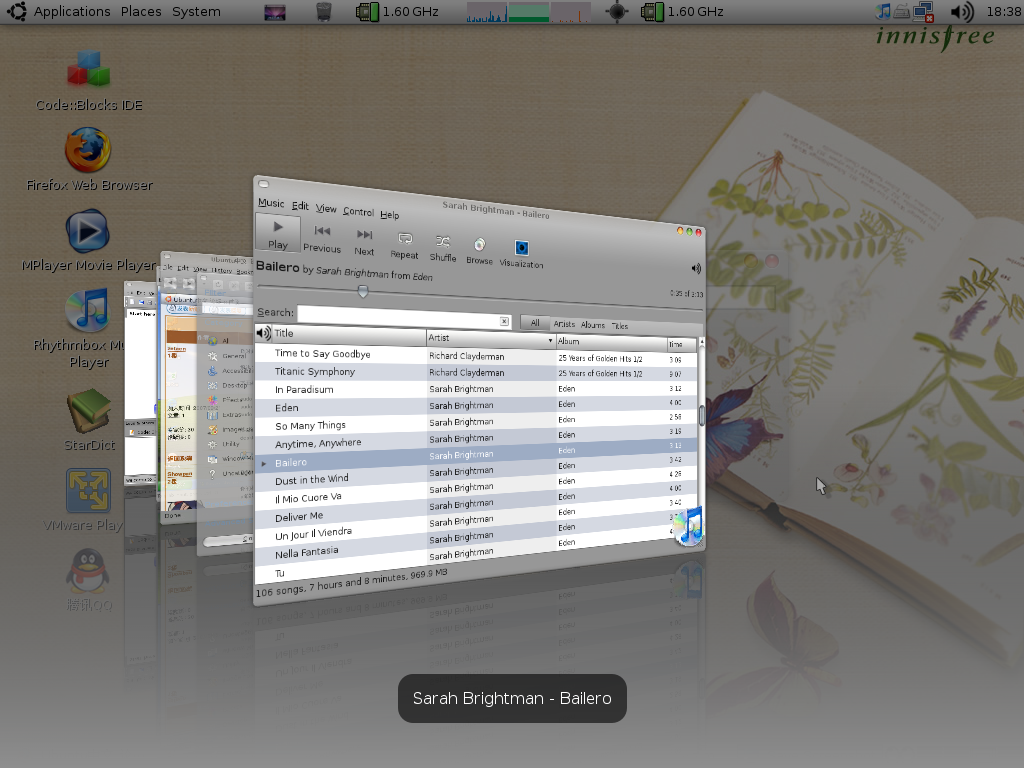Open the Applications menu in top panel
The height and width of the screenshot is (768, 1024).
[72, 11]
